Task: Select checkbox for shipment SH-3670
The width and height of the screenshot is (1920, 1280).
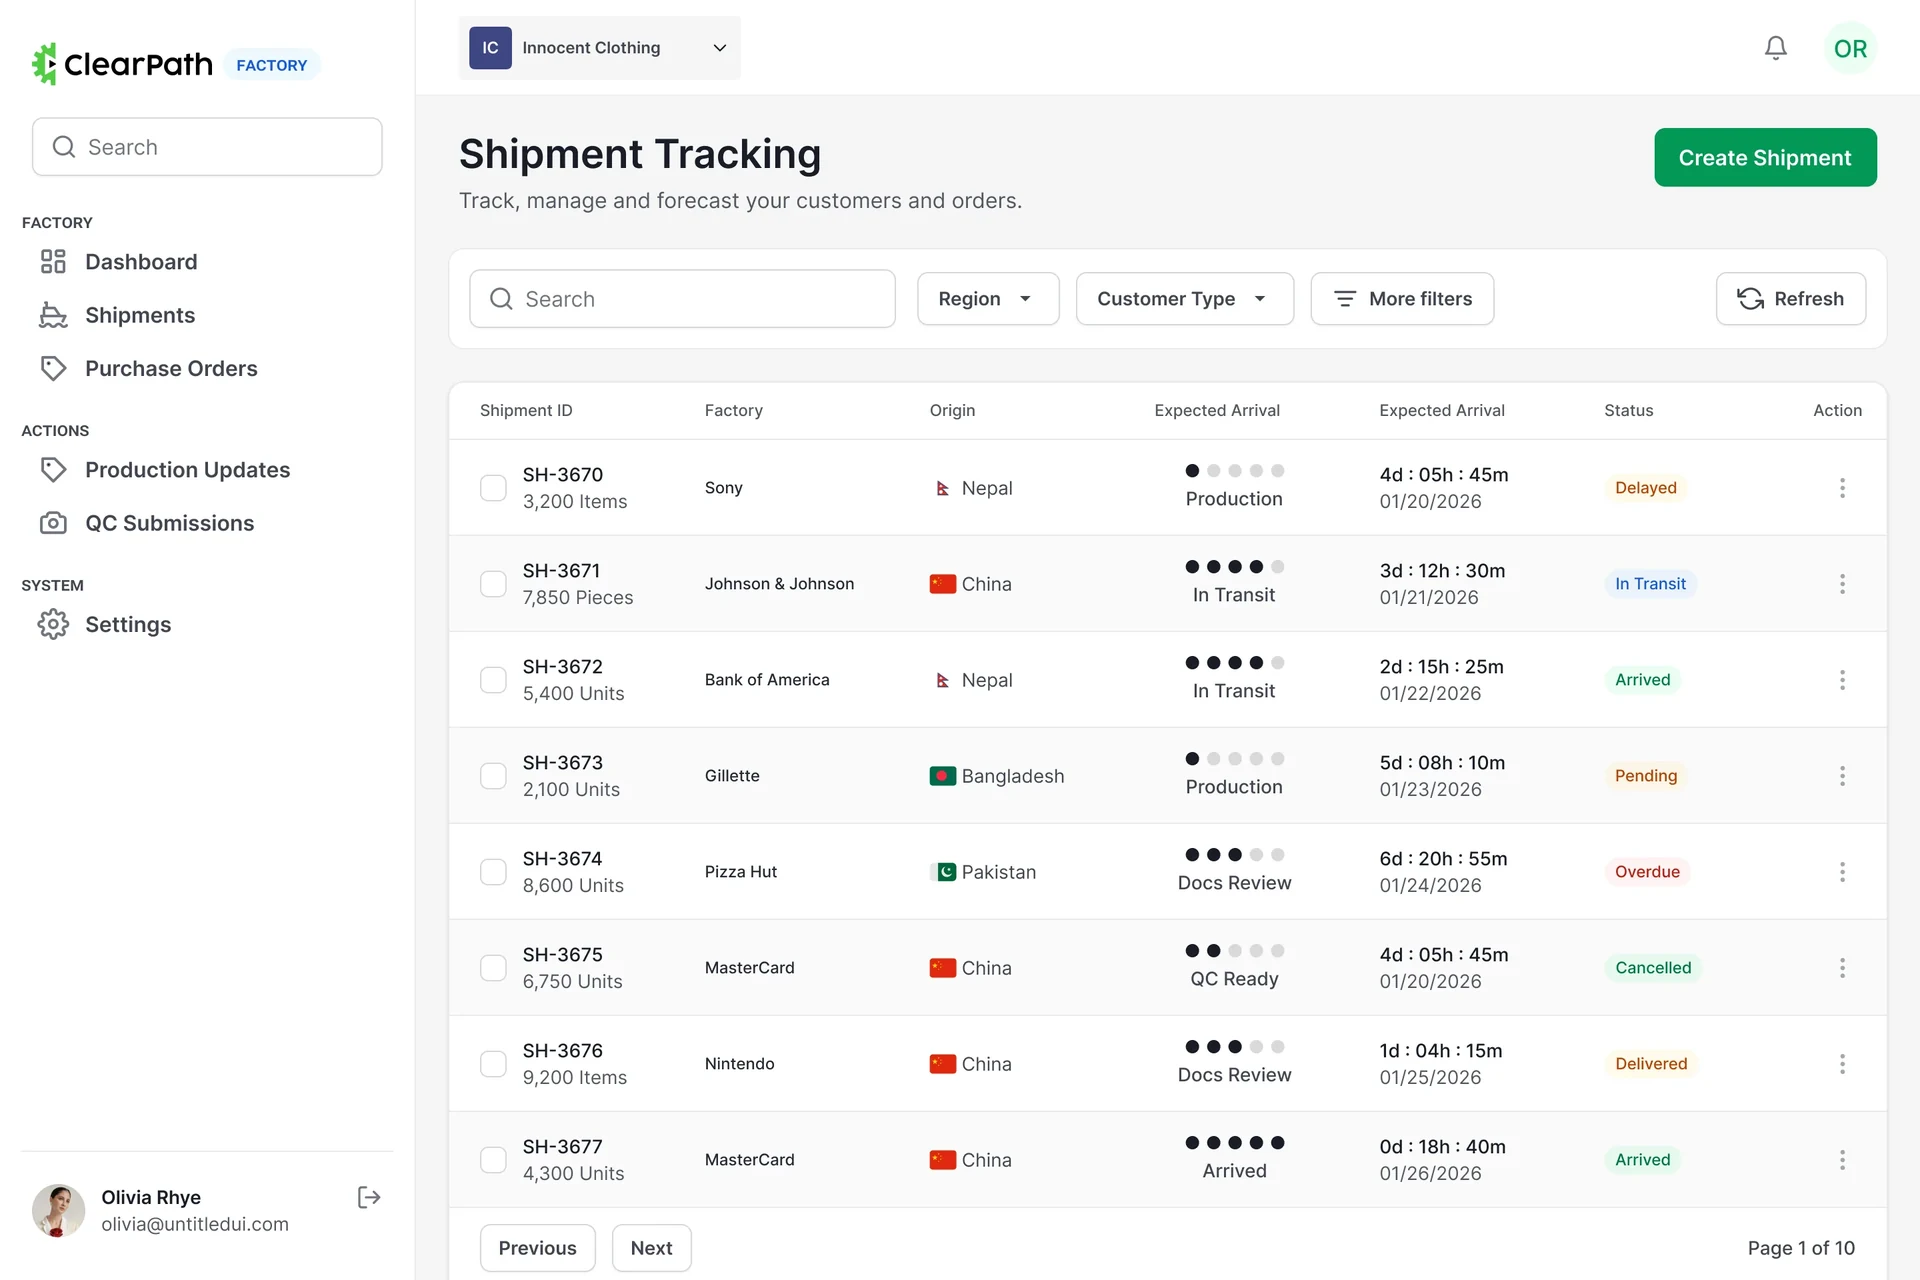Action: (x=493, y=488)
